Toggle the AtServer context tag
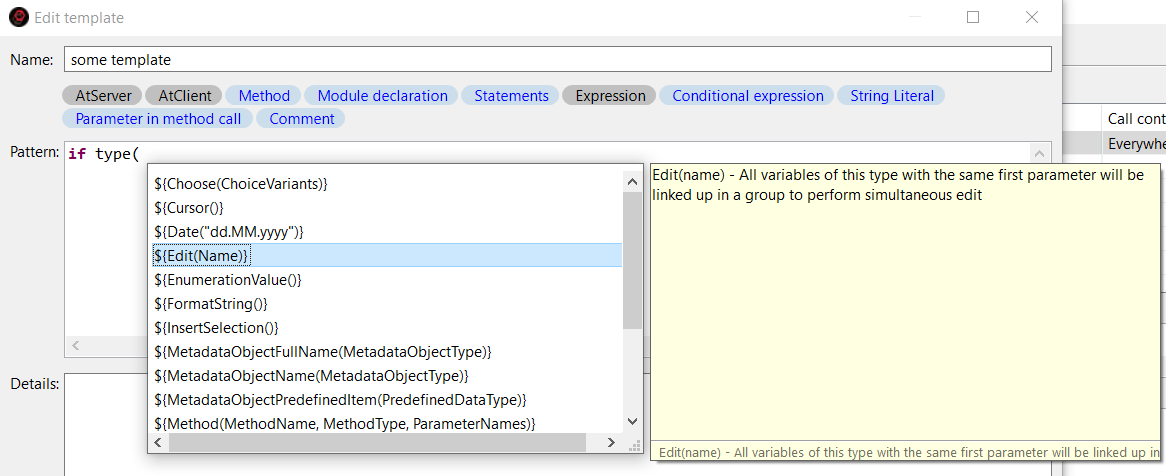 point(102,96)
